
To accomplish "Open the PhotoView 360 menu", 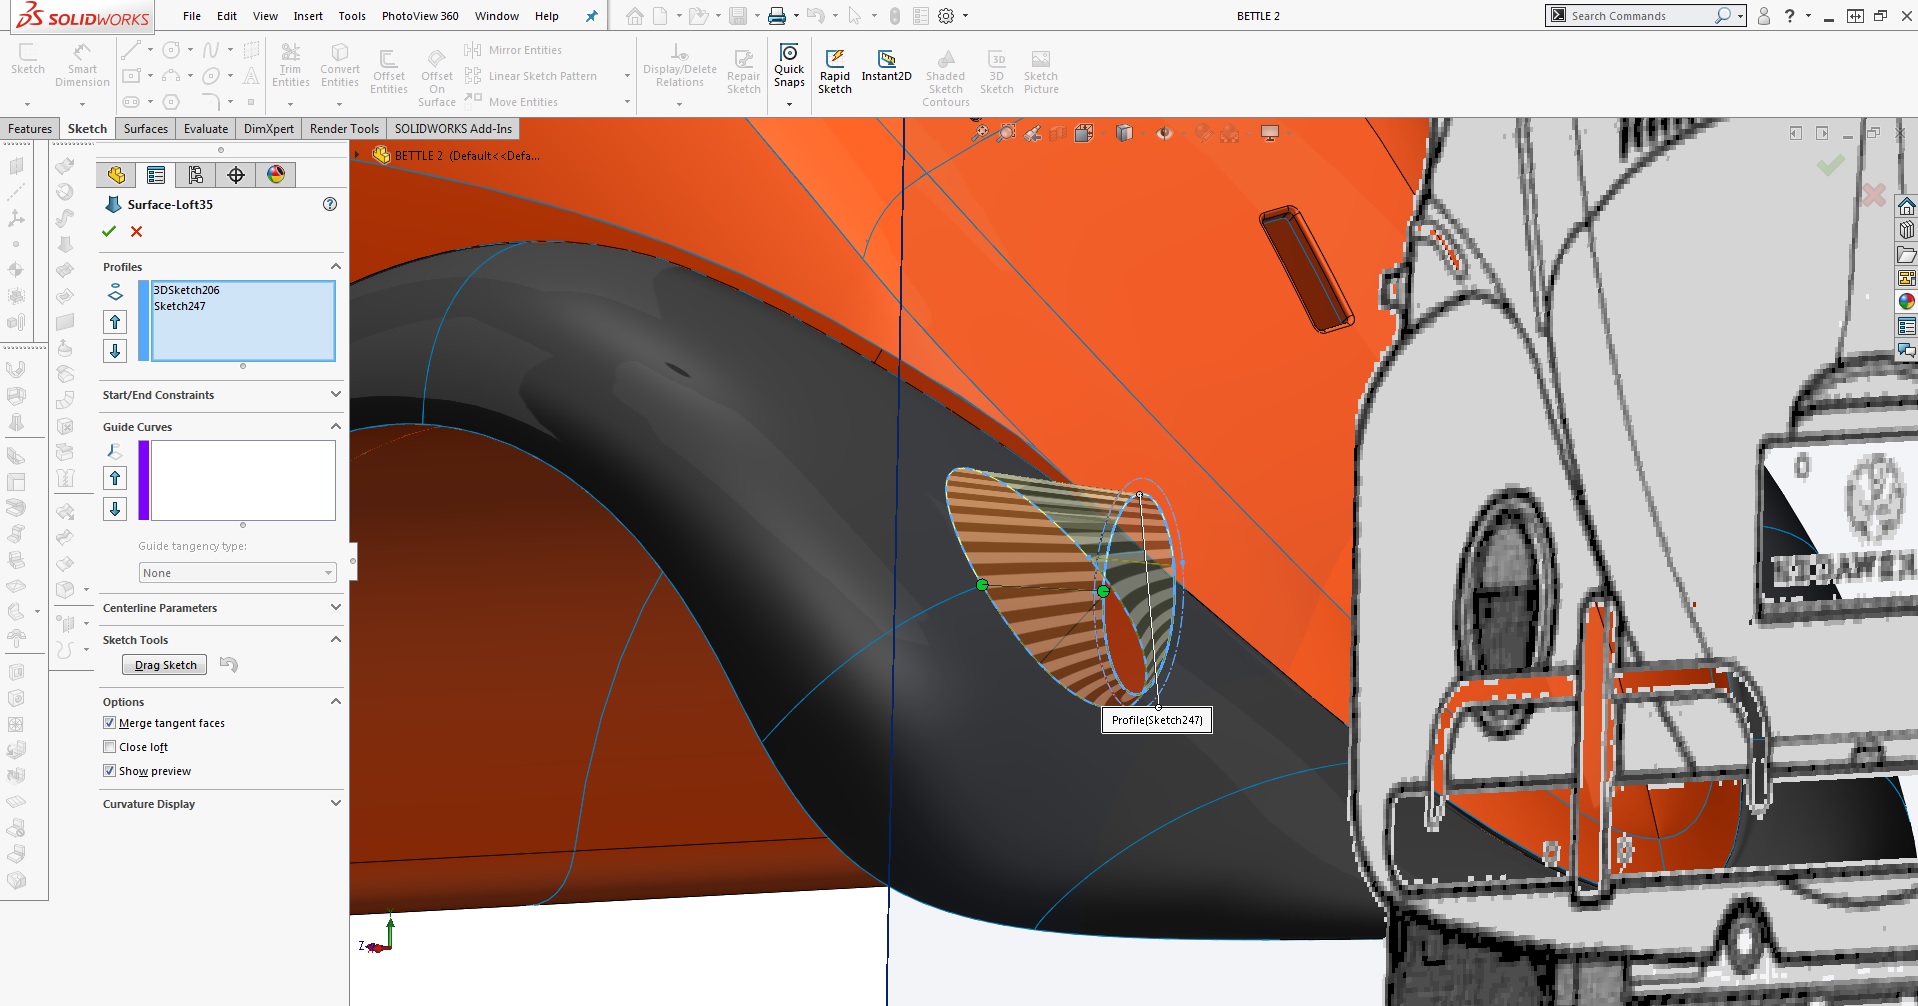I will [x=420, y=16].
